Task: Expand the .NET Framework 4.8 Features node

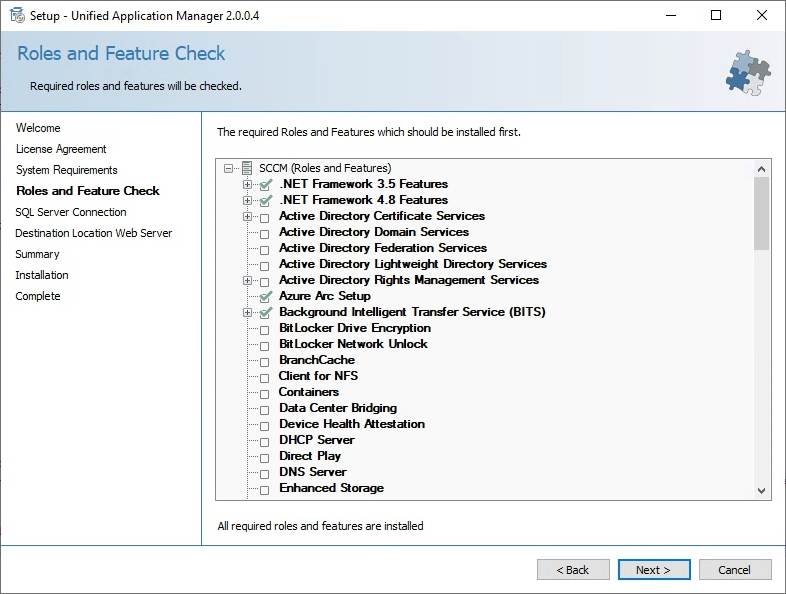Action: coord(247,201)
